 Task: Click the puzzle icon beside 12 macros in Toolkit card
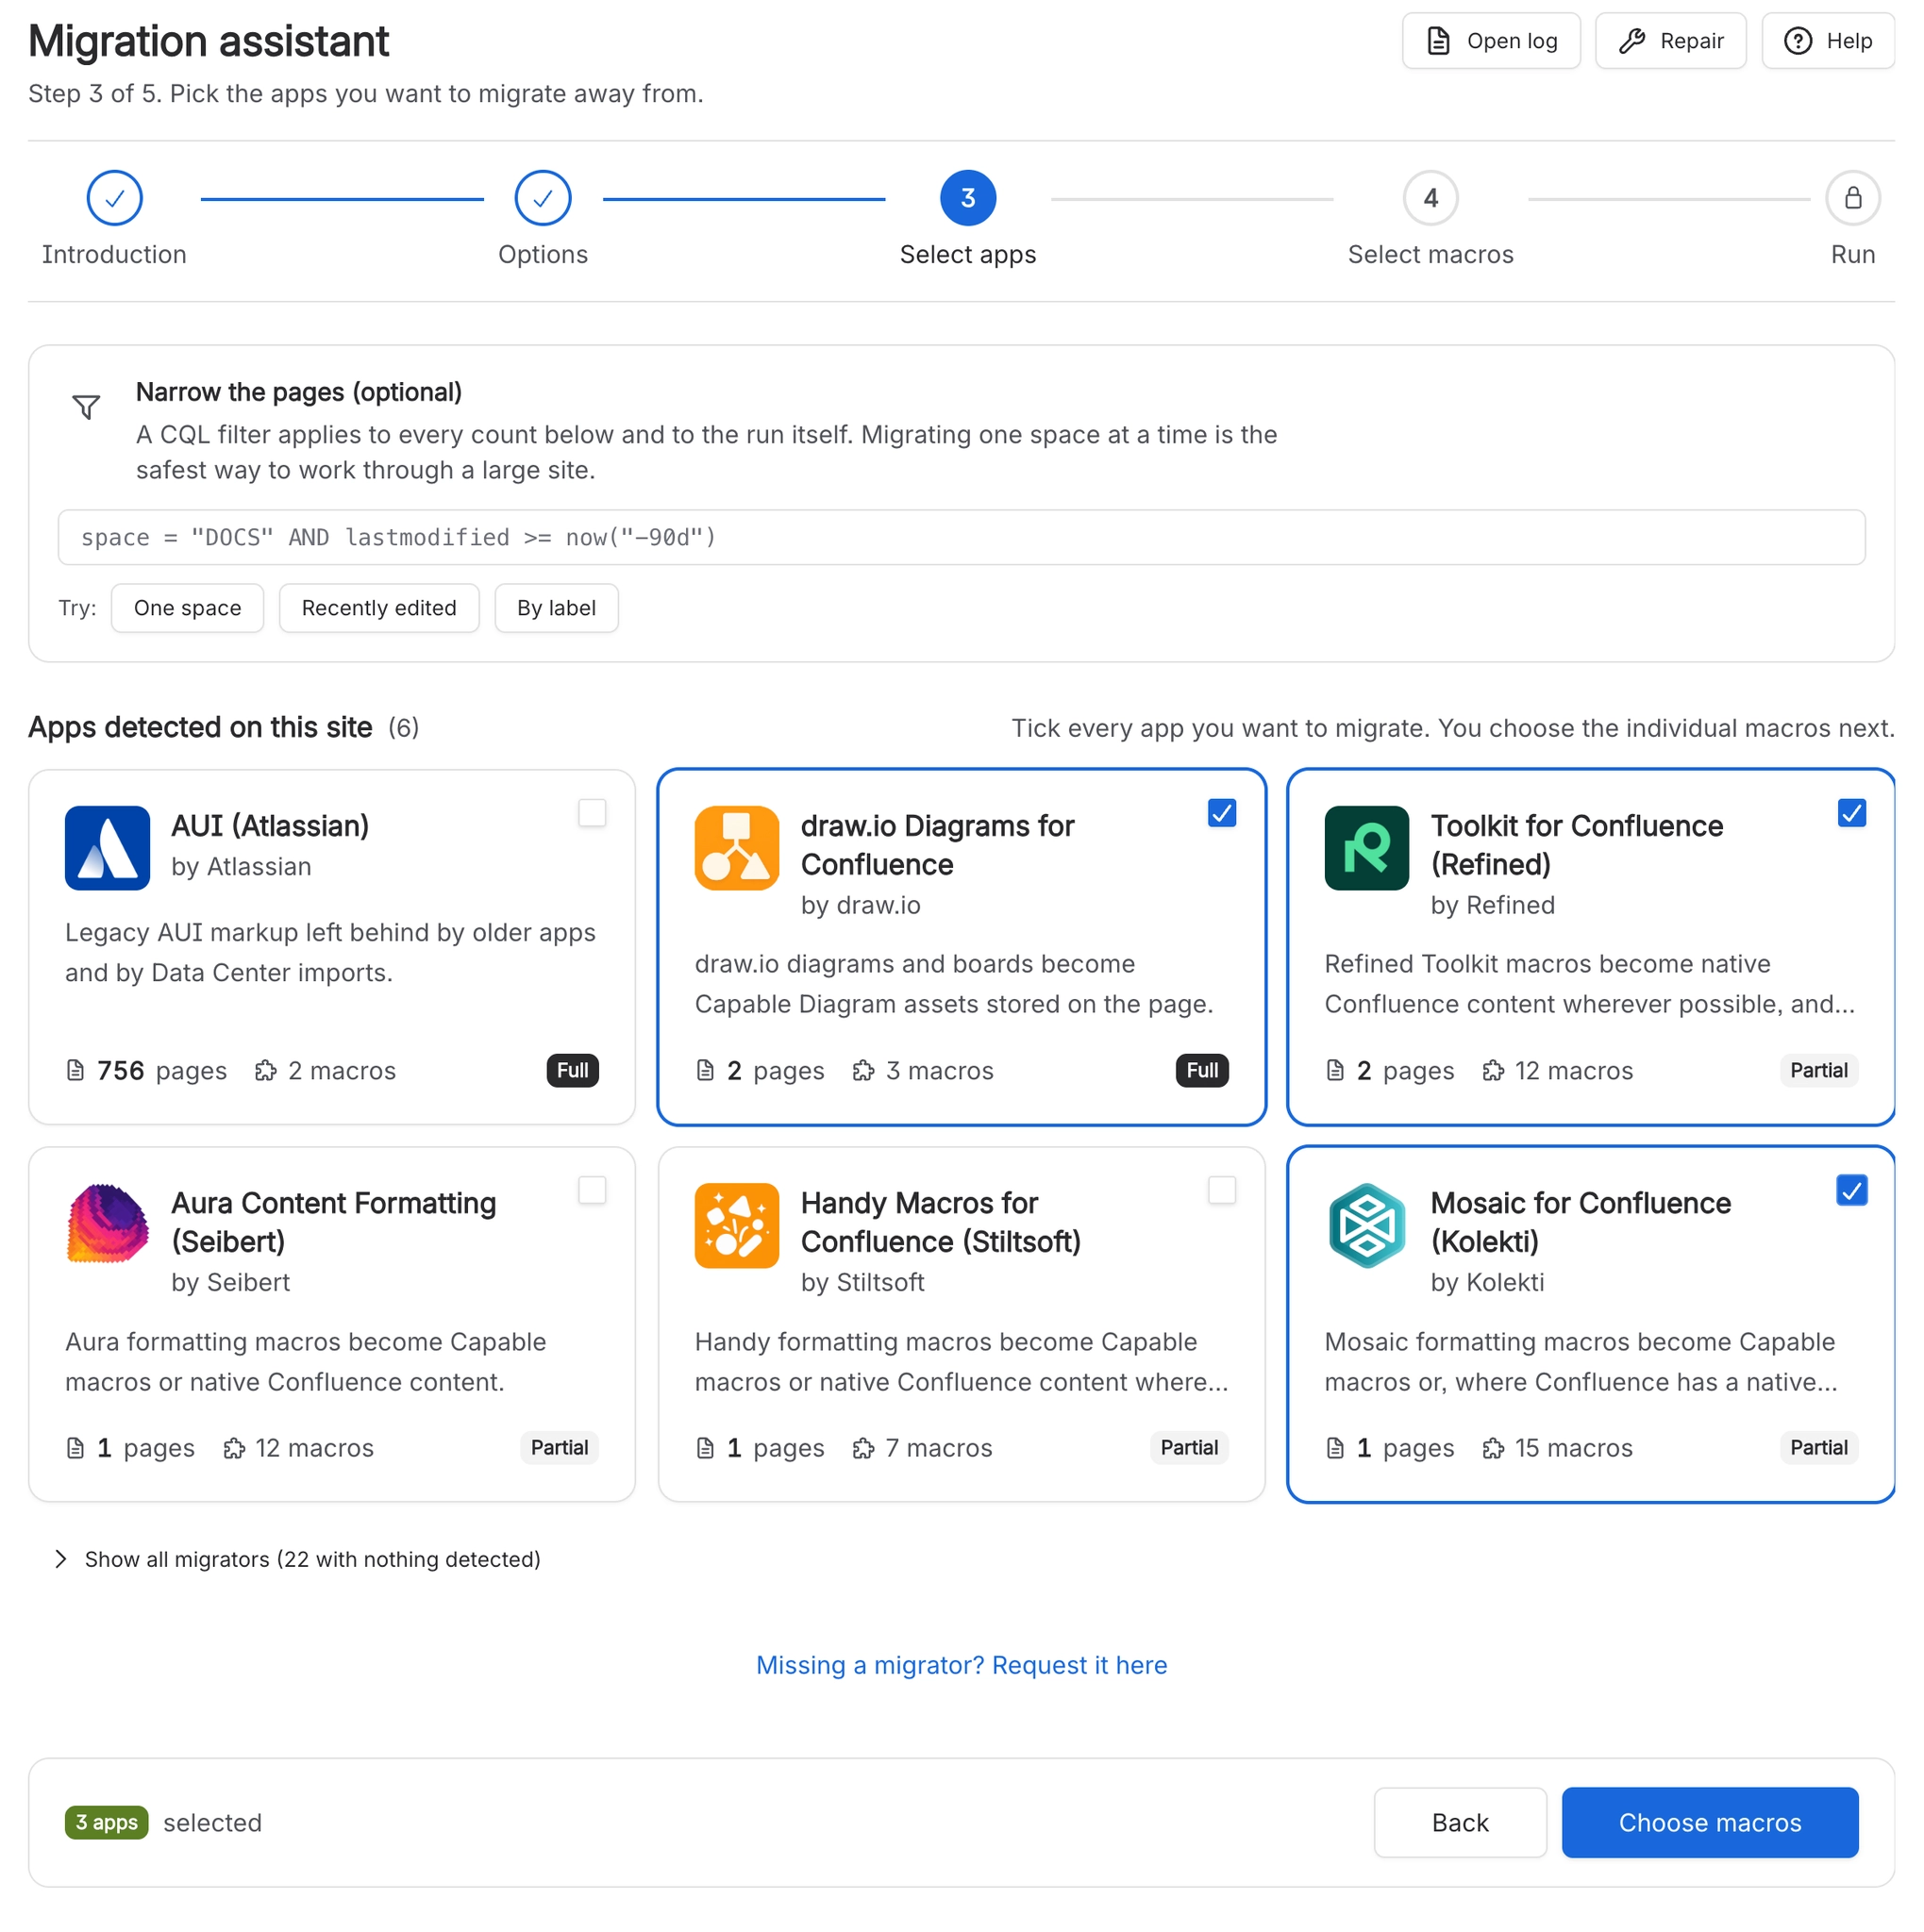(1493, 1071)
